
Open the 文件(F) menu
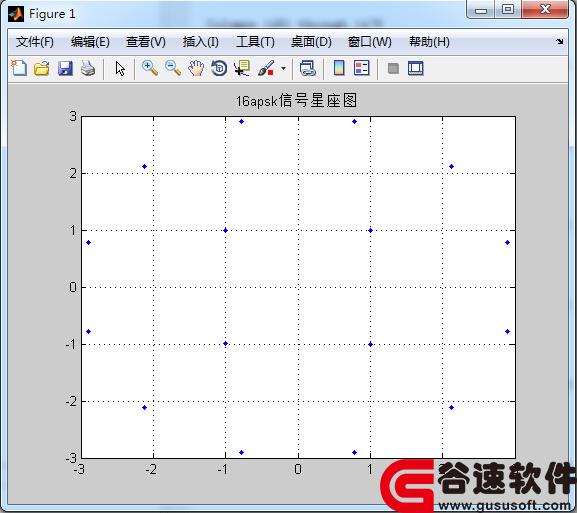tap(35, 42)
